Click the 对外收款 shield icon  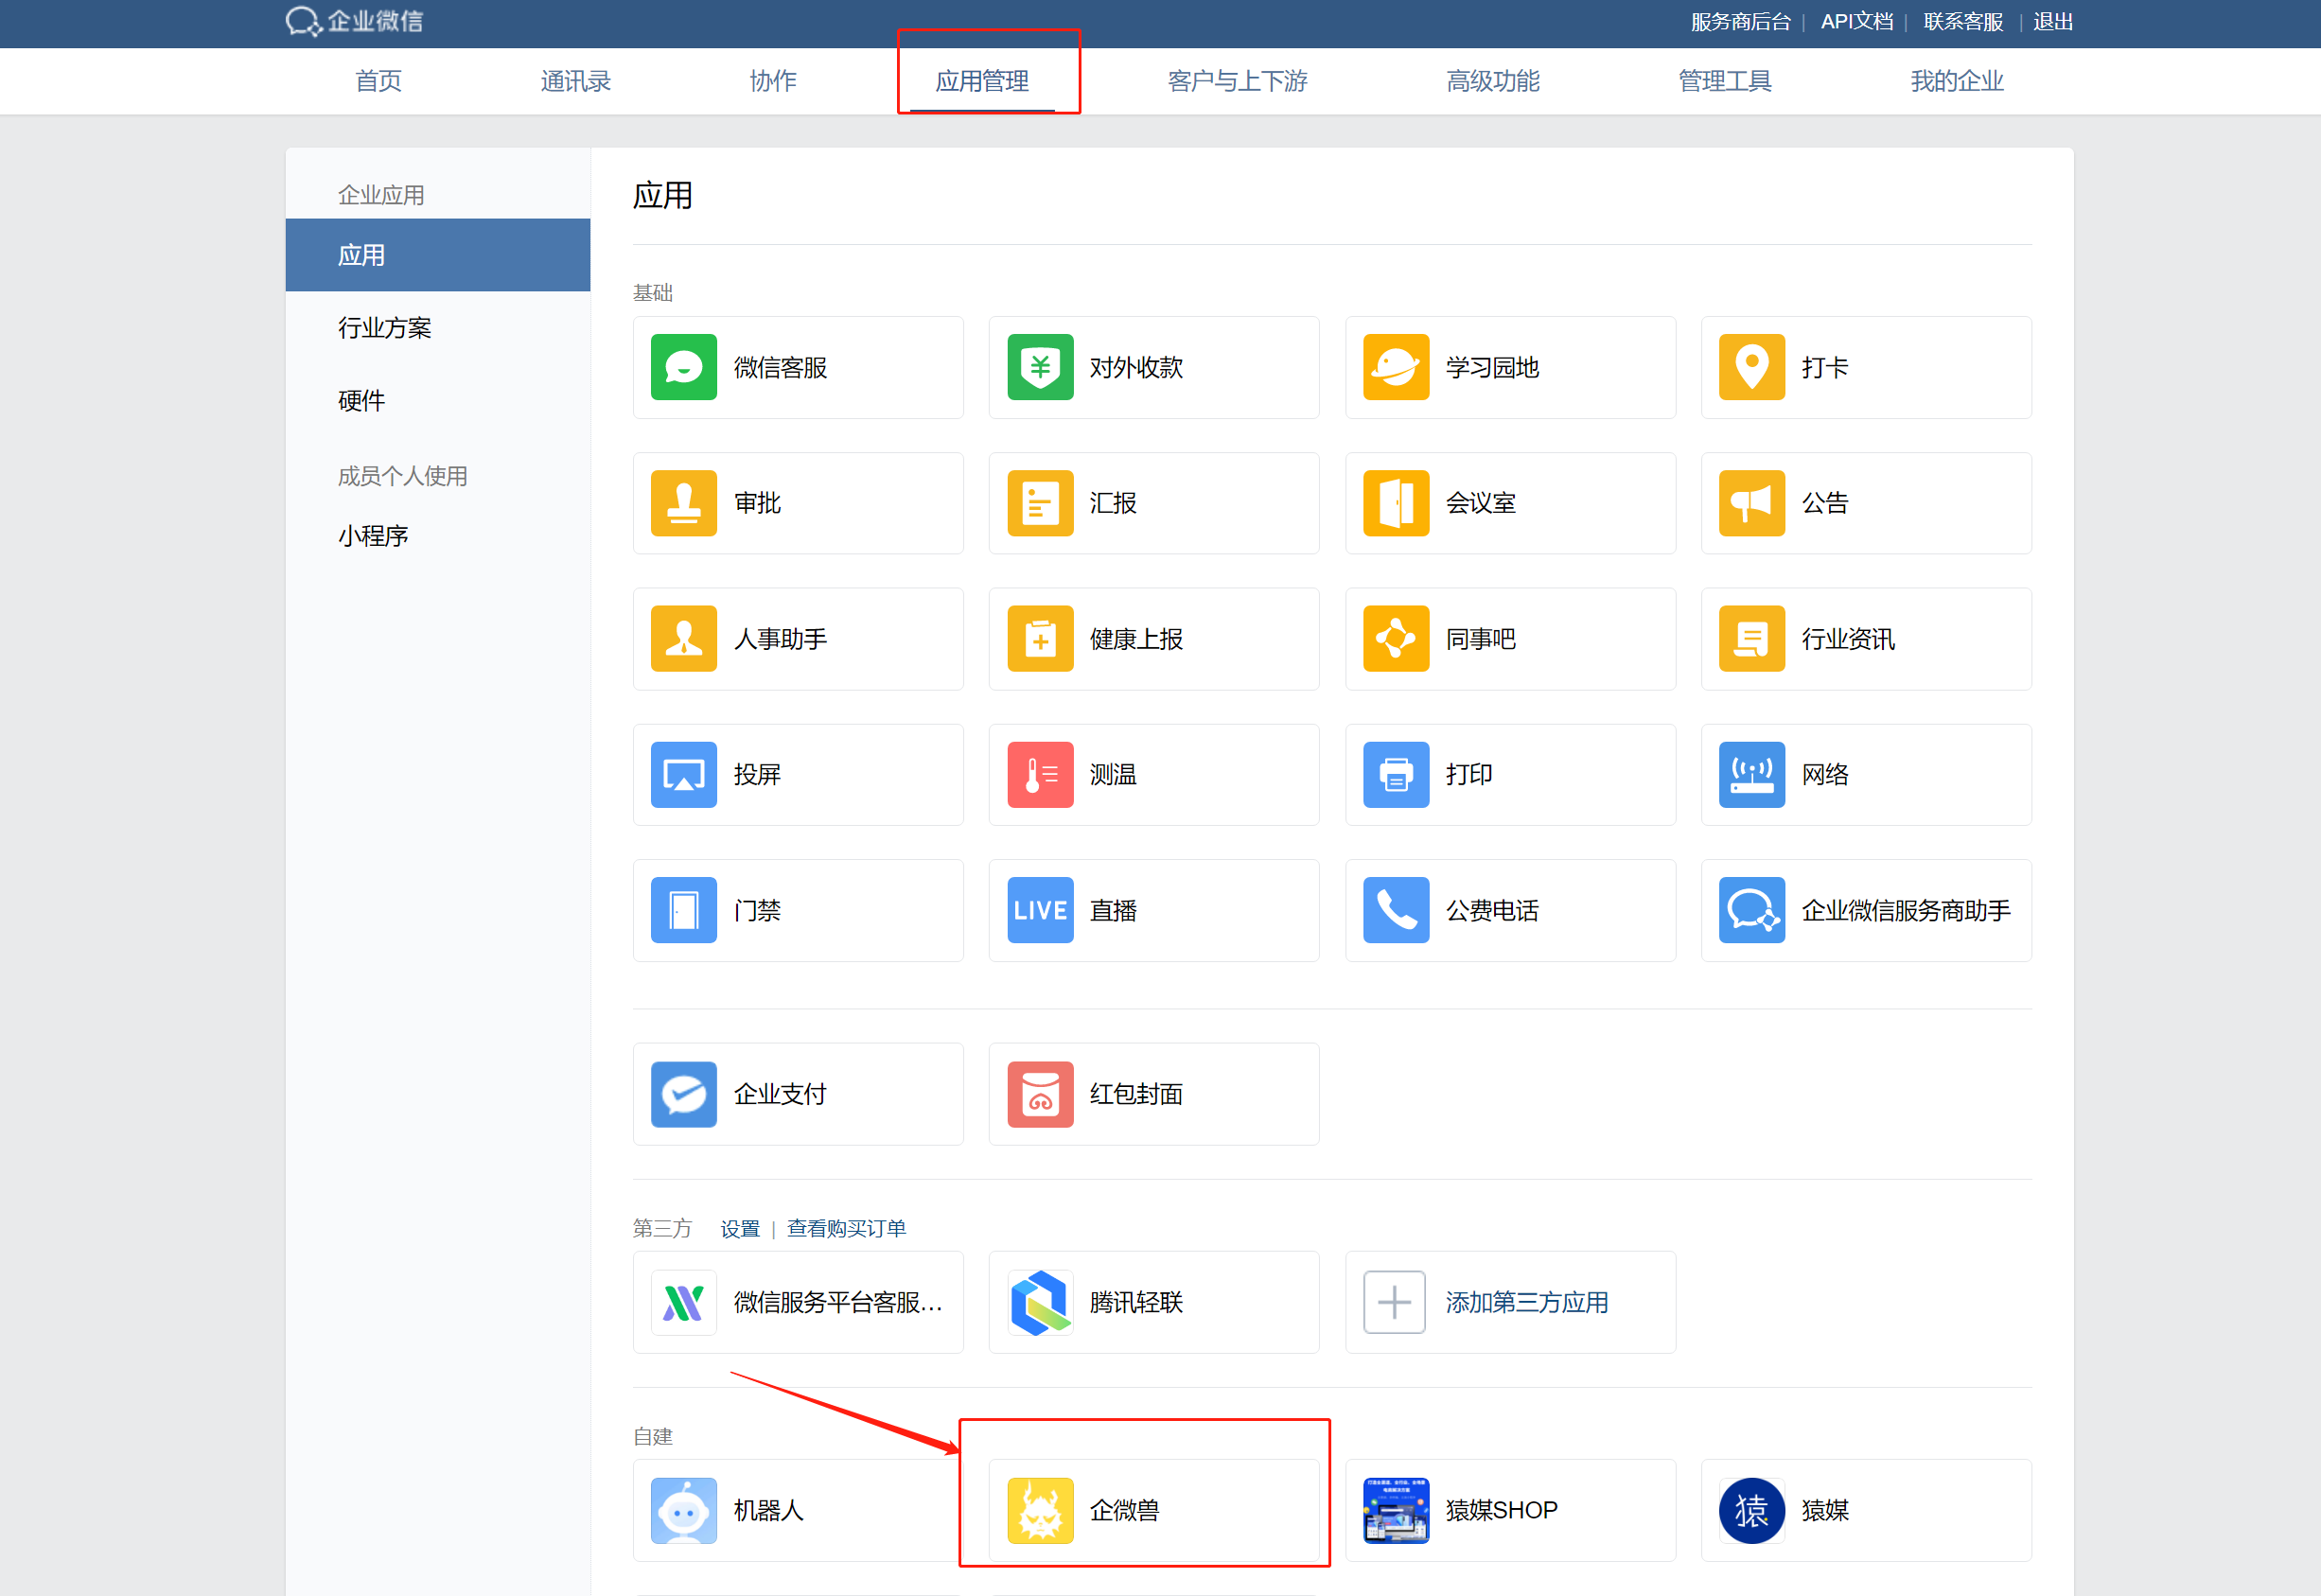click(x=1039, y=367)
